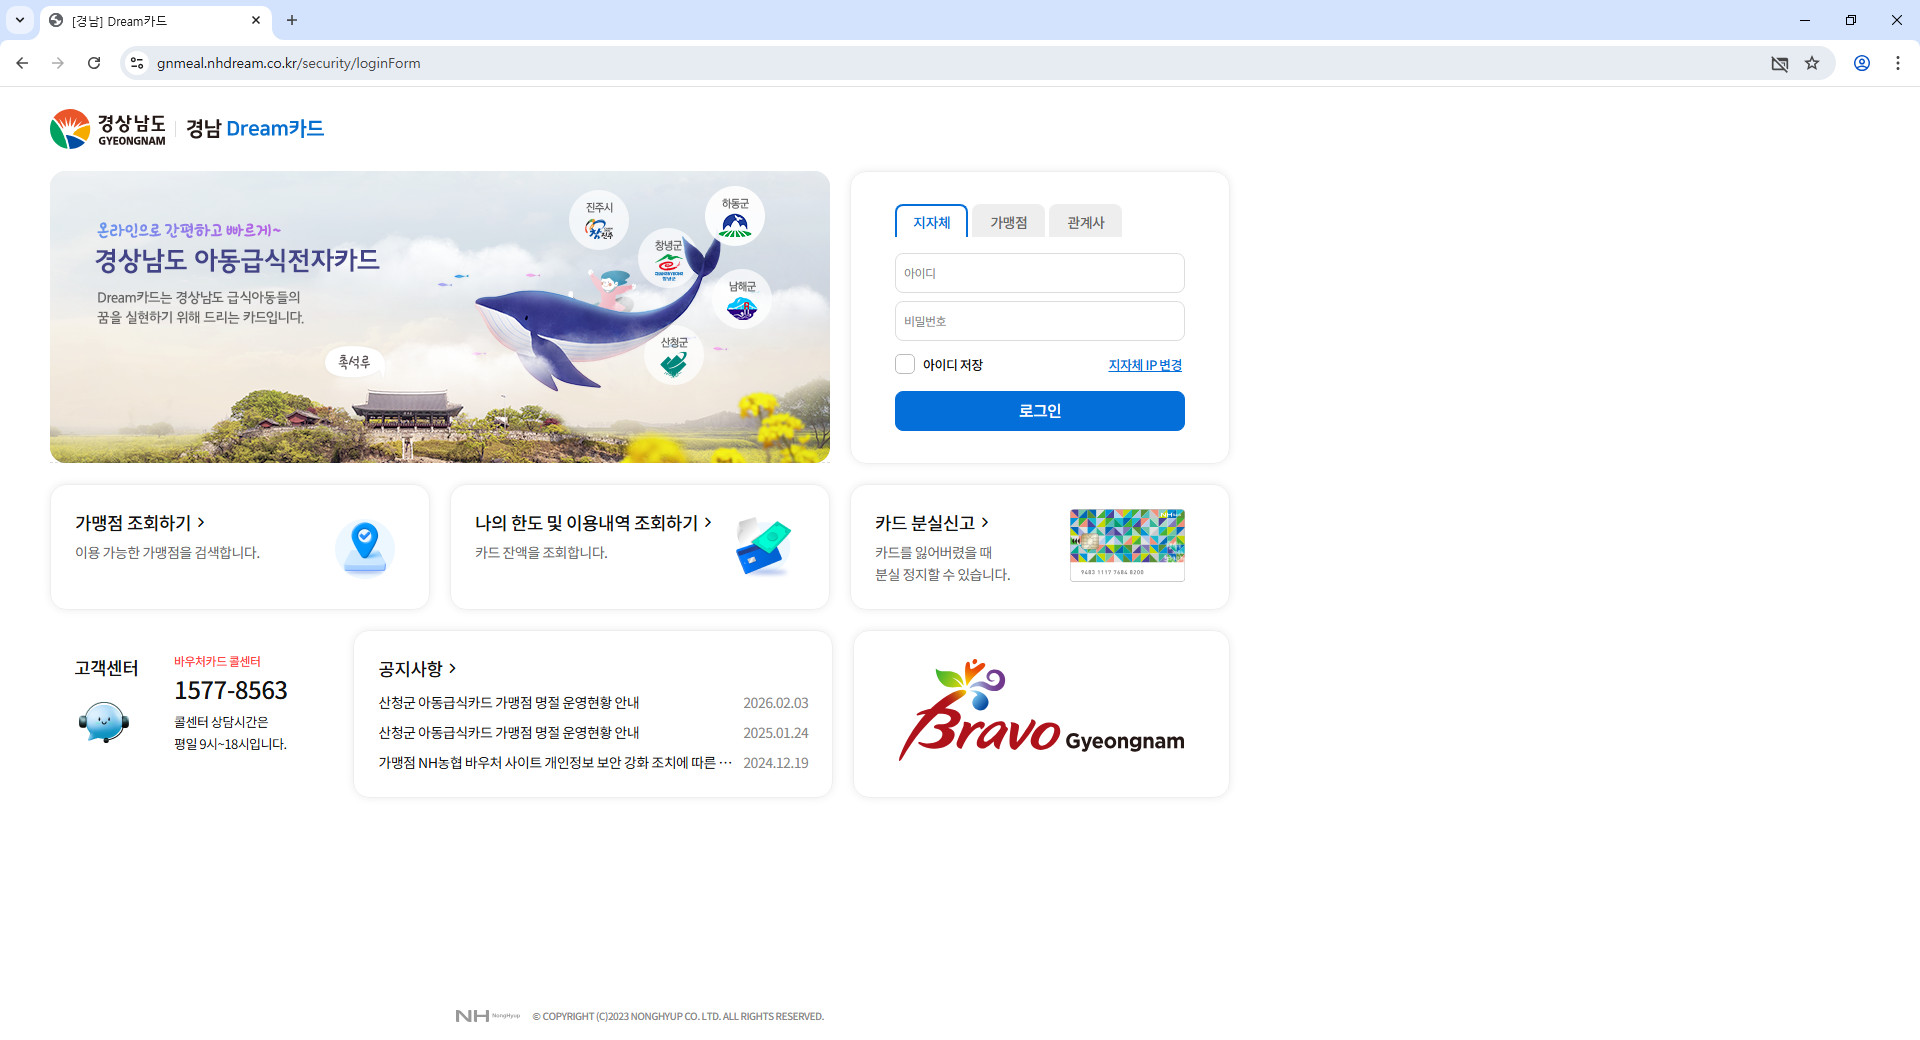This screenshot has height=1040, width=1920.
Task: Click the 남해군 county emblem bubble
Action: tap(742, 299)
